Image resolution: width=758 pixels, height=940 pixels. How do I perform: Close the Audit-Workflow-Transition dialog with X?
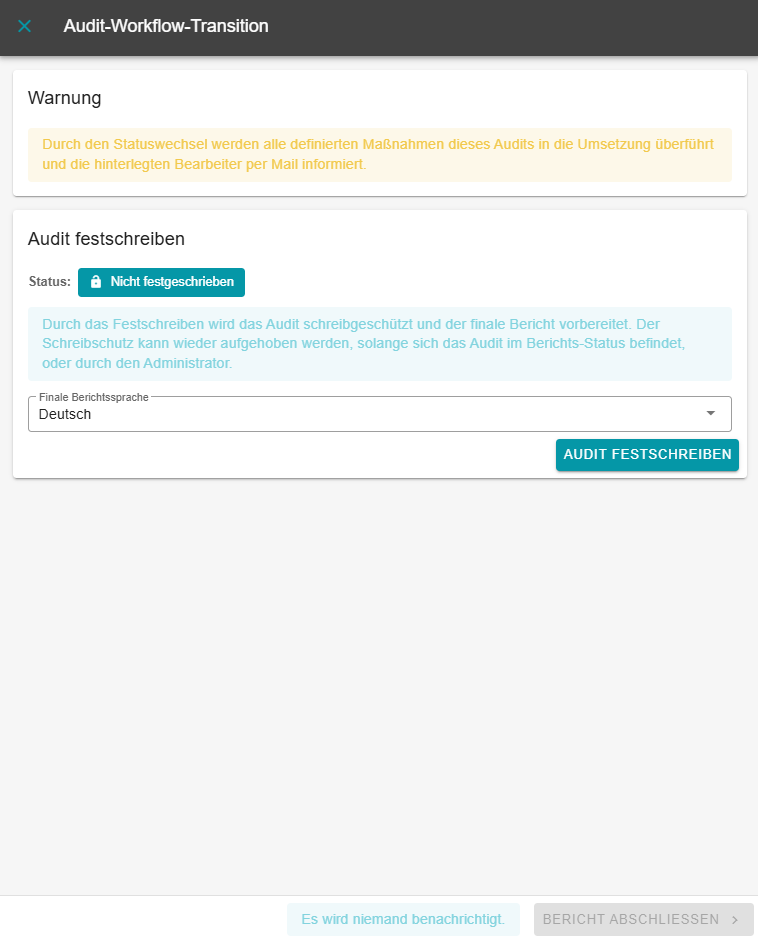[25, 26]
